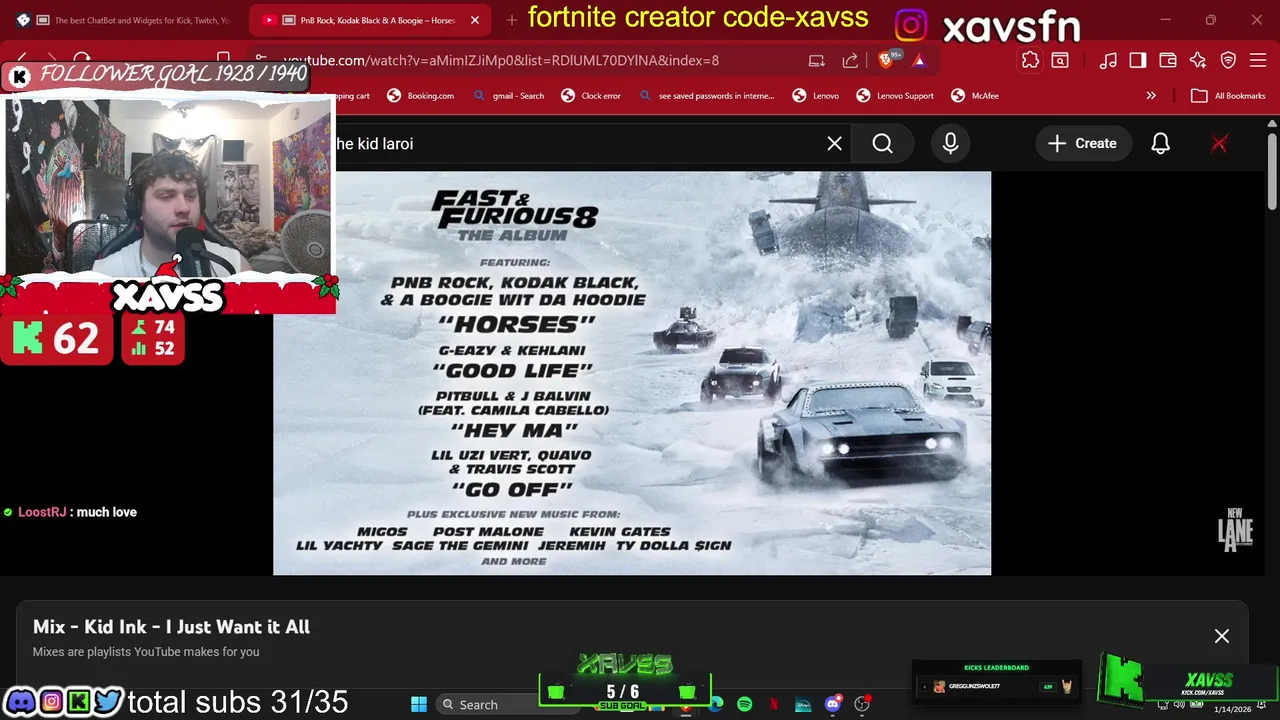The image size is (1280, 720).
Task: Open Netflix from the taskbar
Action: [773, 704]
